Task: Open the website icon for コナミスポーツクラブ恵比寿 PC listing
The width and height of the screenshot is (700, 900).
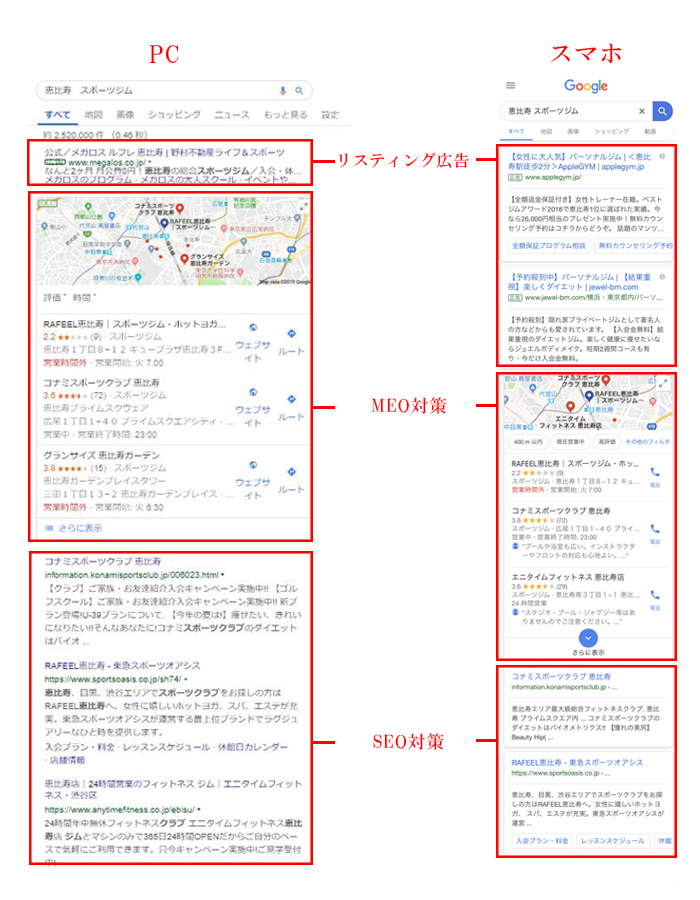Action: [x=253, y=393]
